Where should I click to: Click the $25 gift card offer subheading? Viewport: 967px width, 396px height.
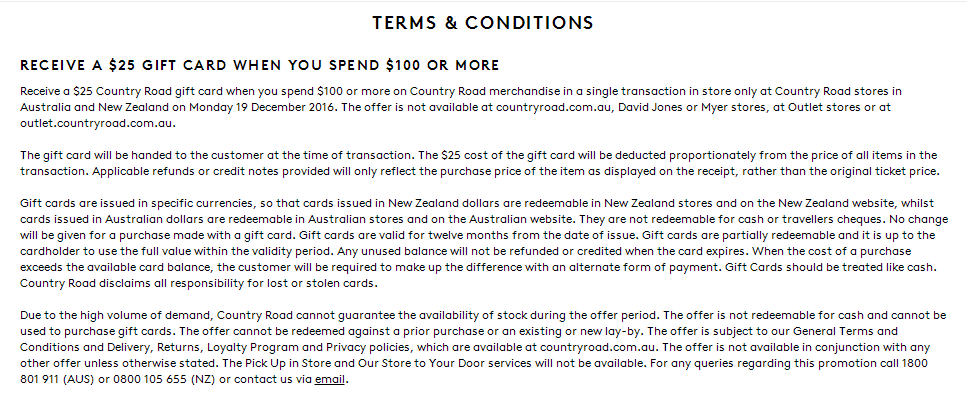260,65
